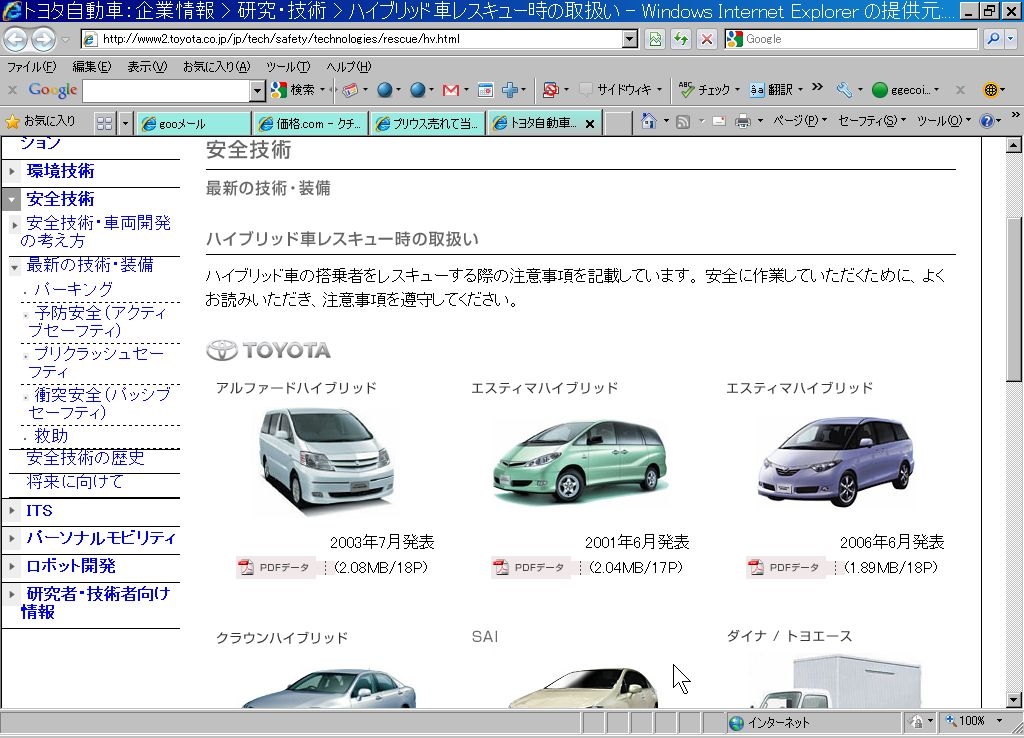Click the 翻訳 translate button
This screenshot has width=1024, height=738.
[x=772, y=89]
